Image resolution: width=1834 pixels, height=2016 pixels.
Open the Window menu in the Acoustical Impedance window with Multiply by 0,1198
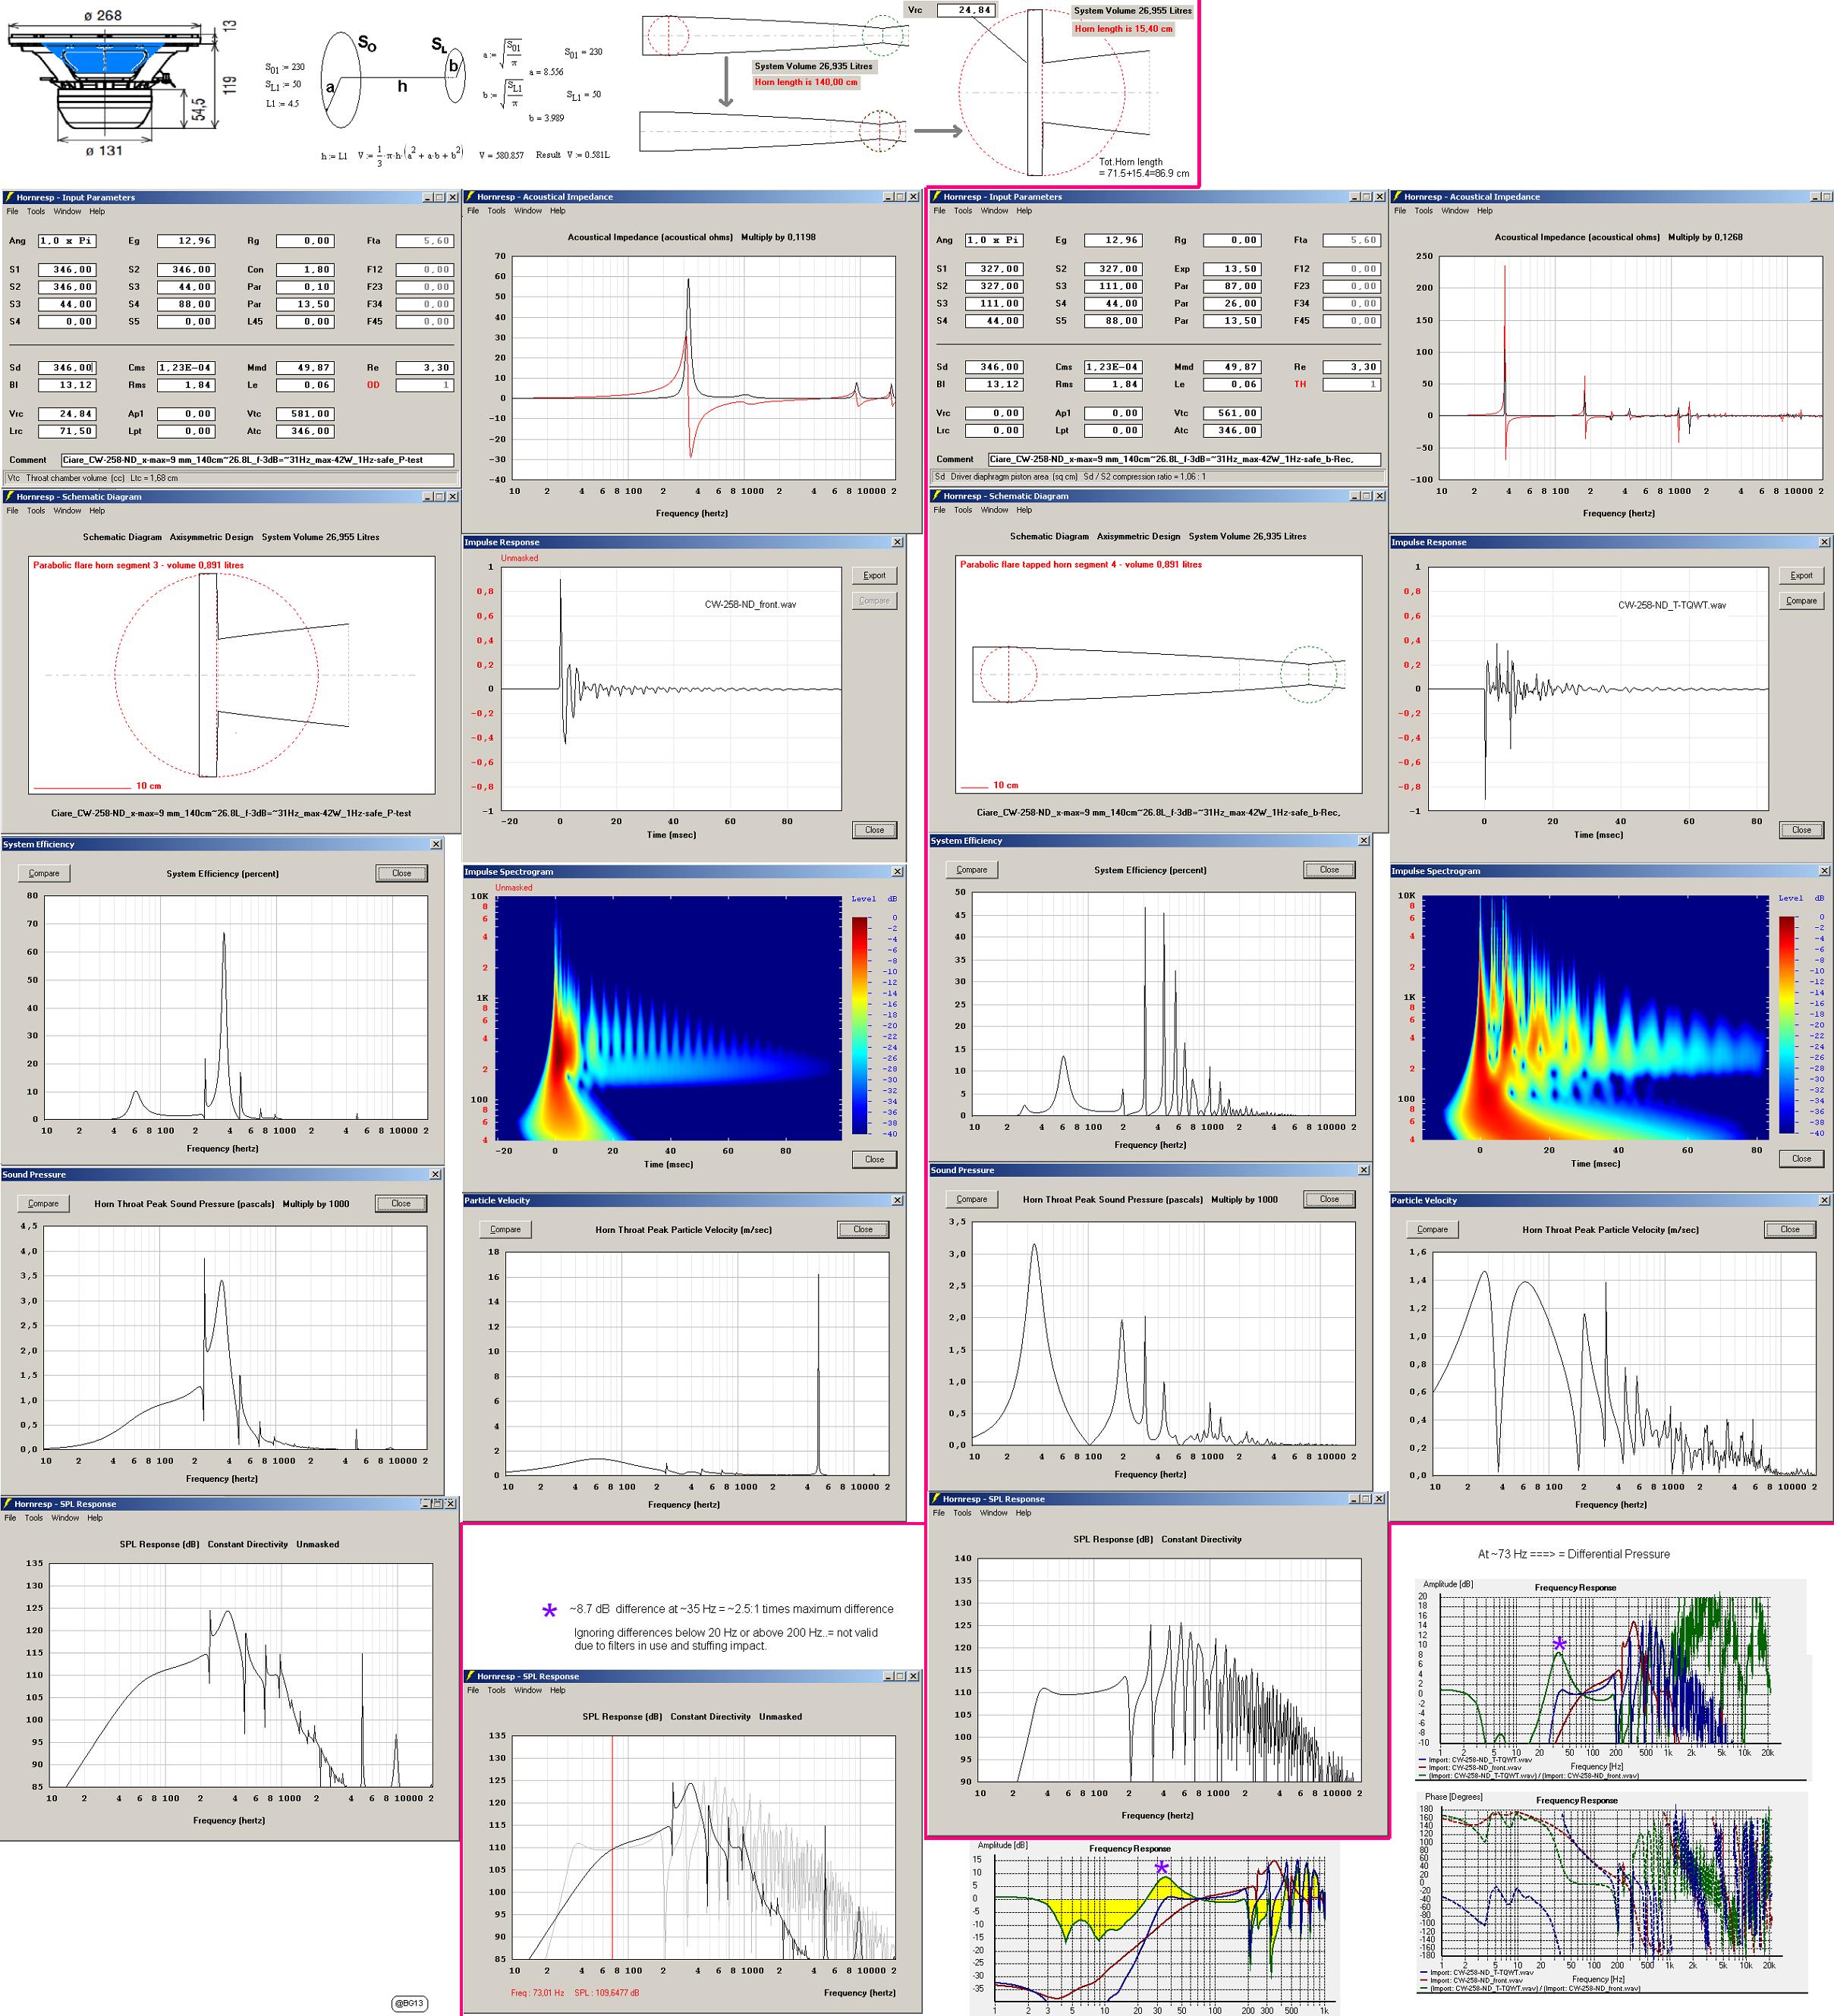(528, 210)
